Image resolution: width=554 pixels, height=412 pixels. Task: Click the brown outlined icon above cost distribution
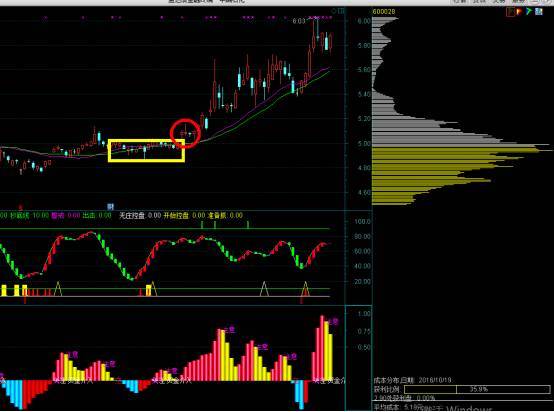(x=510, y=12)
